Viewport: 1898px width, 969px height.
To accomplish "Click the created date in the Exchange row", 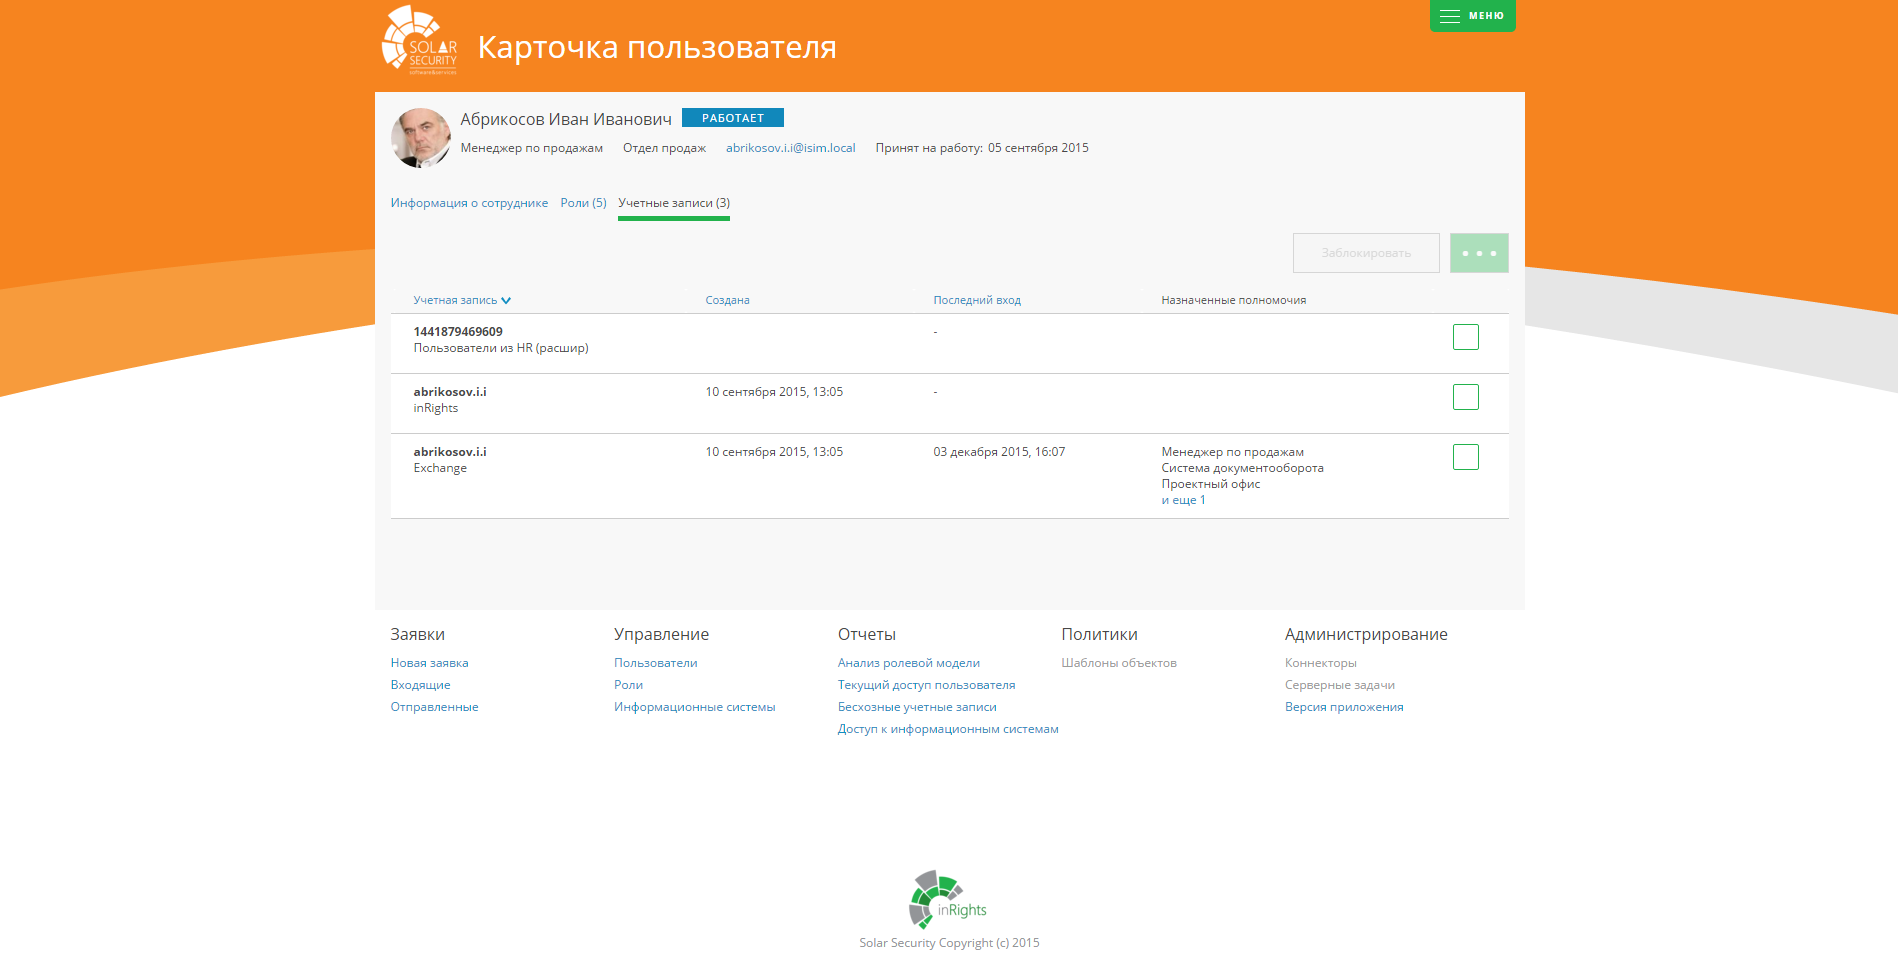I will [774, 452].
